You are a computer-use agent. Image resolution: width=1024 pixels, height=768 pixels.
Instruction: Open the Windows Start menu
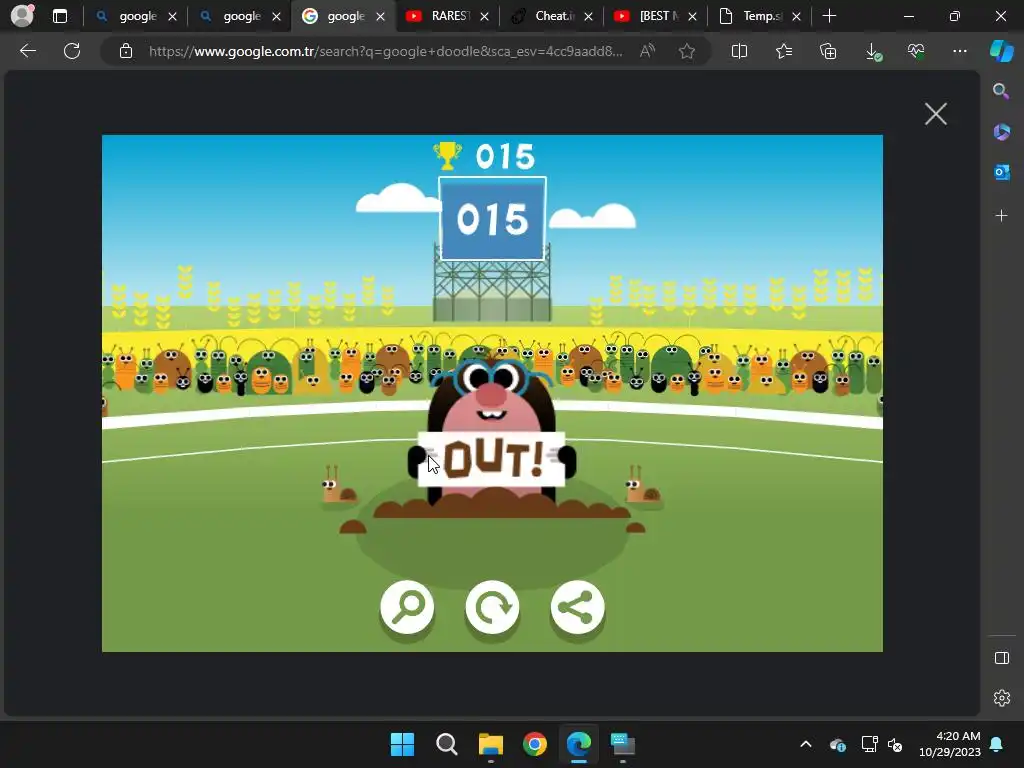(402, 744)
